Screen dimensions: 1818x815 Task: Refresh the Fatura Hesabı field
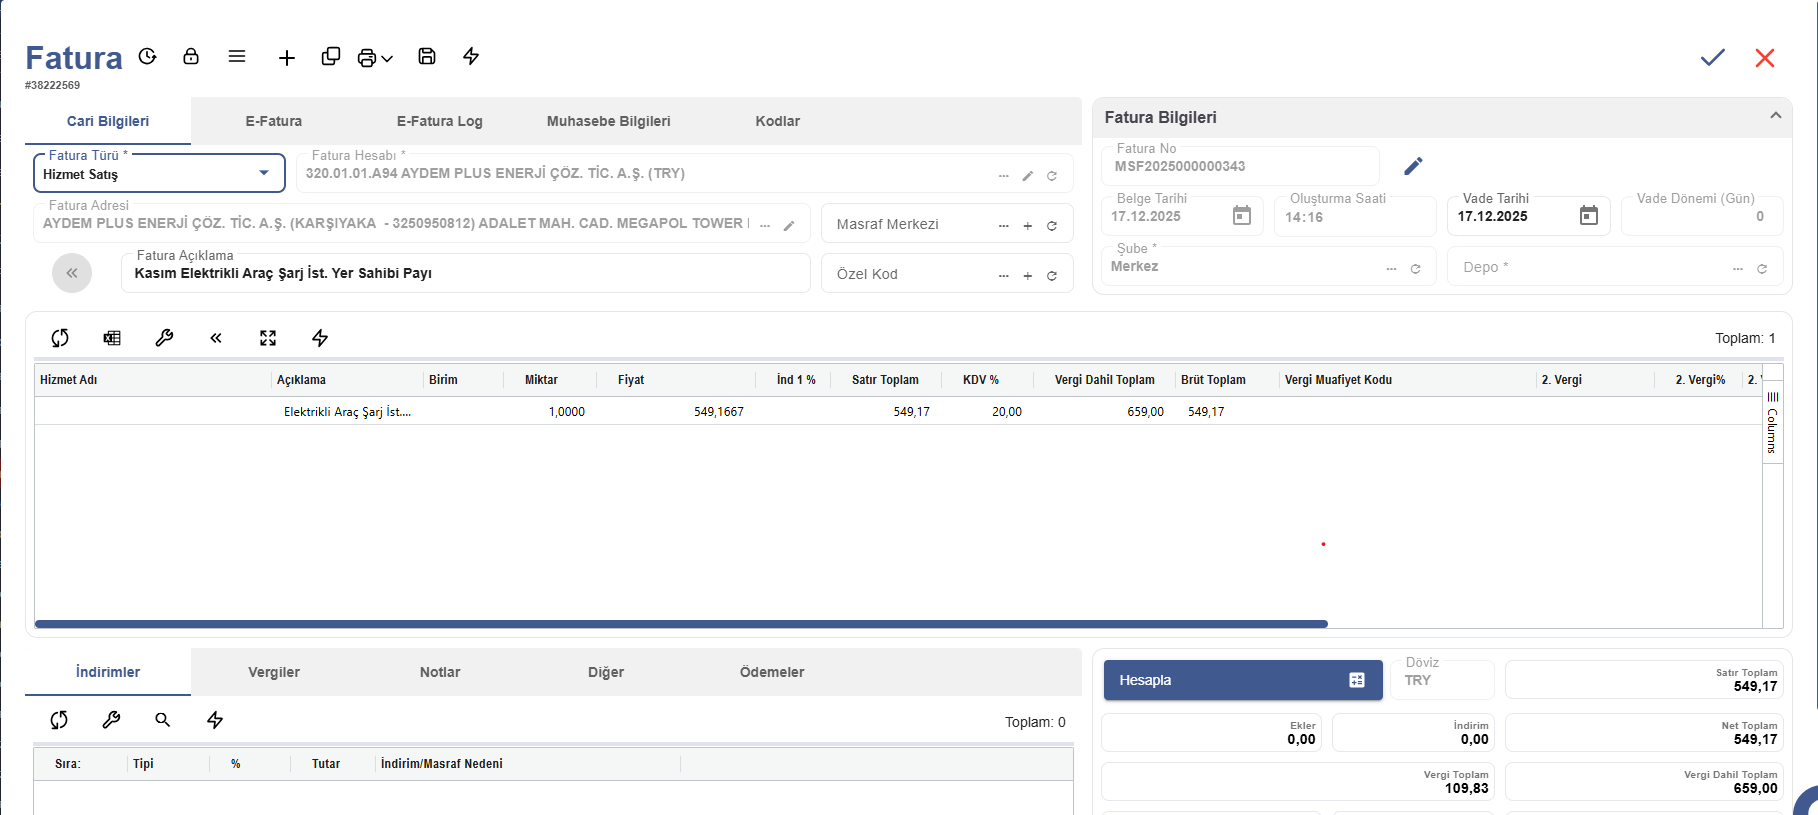[x=1052, y=176]
